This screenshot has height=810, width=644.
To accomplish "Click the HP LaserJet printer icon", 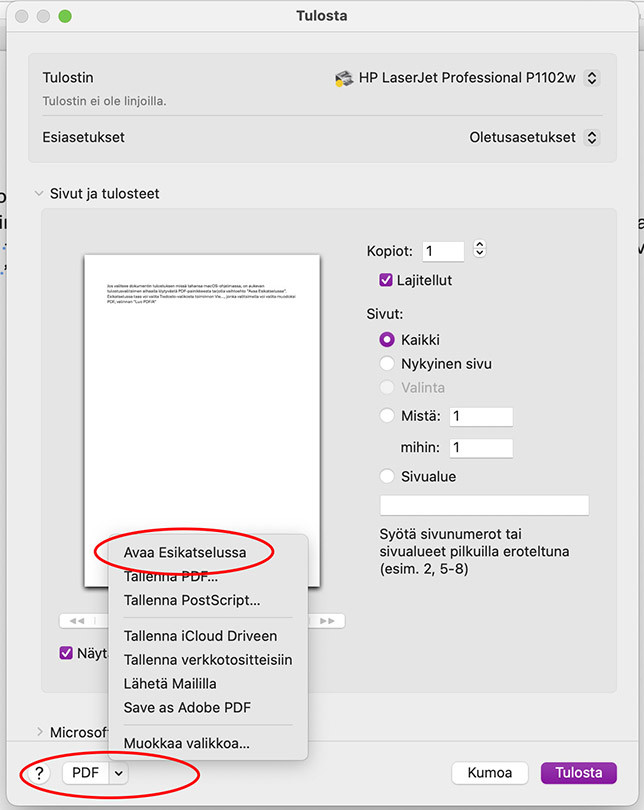I will point(344,78).
